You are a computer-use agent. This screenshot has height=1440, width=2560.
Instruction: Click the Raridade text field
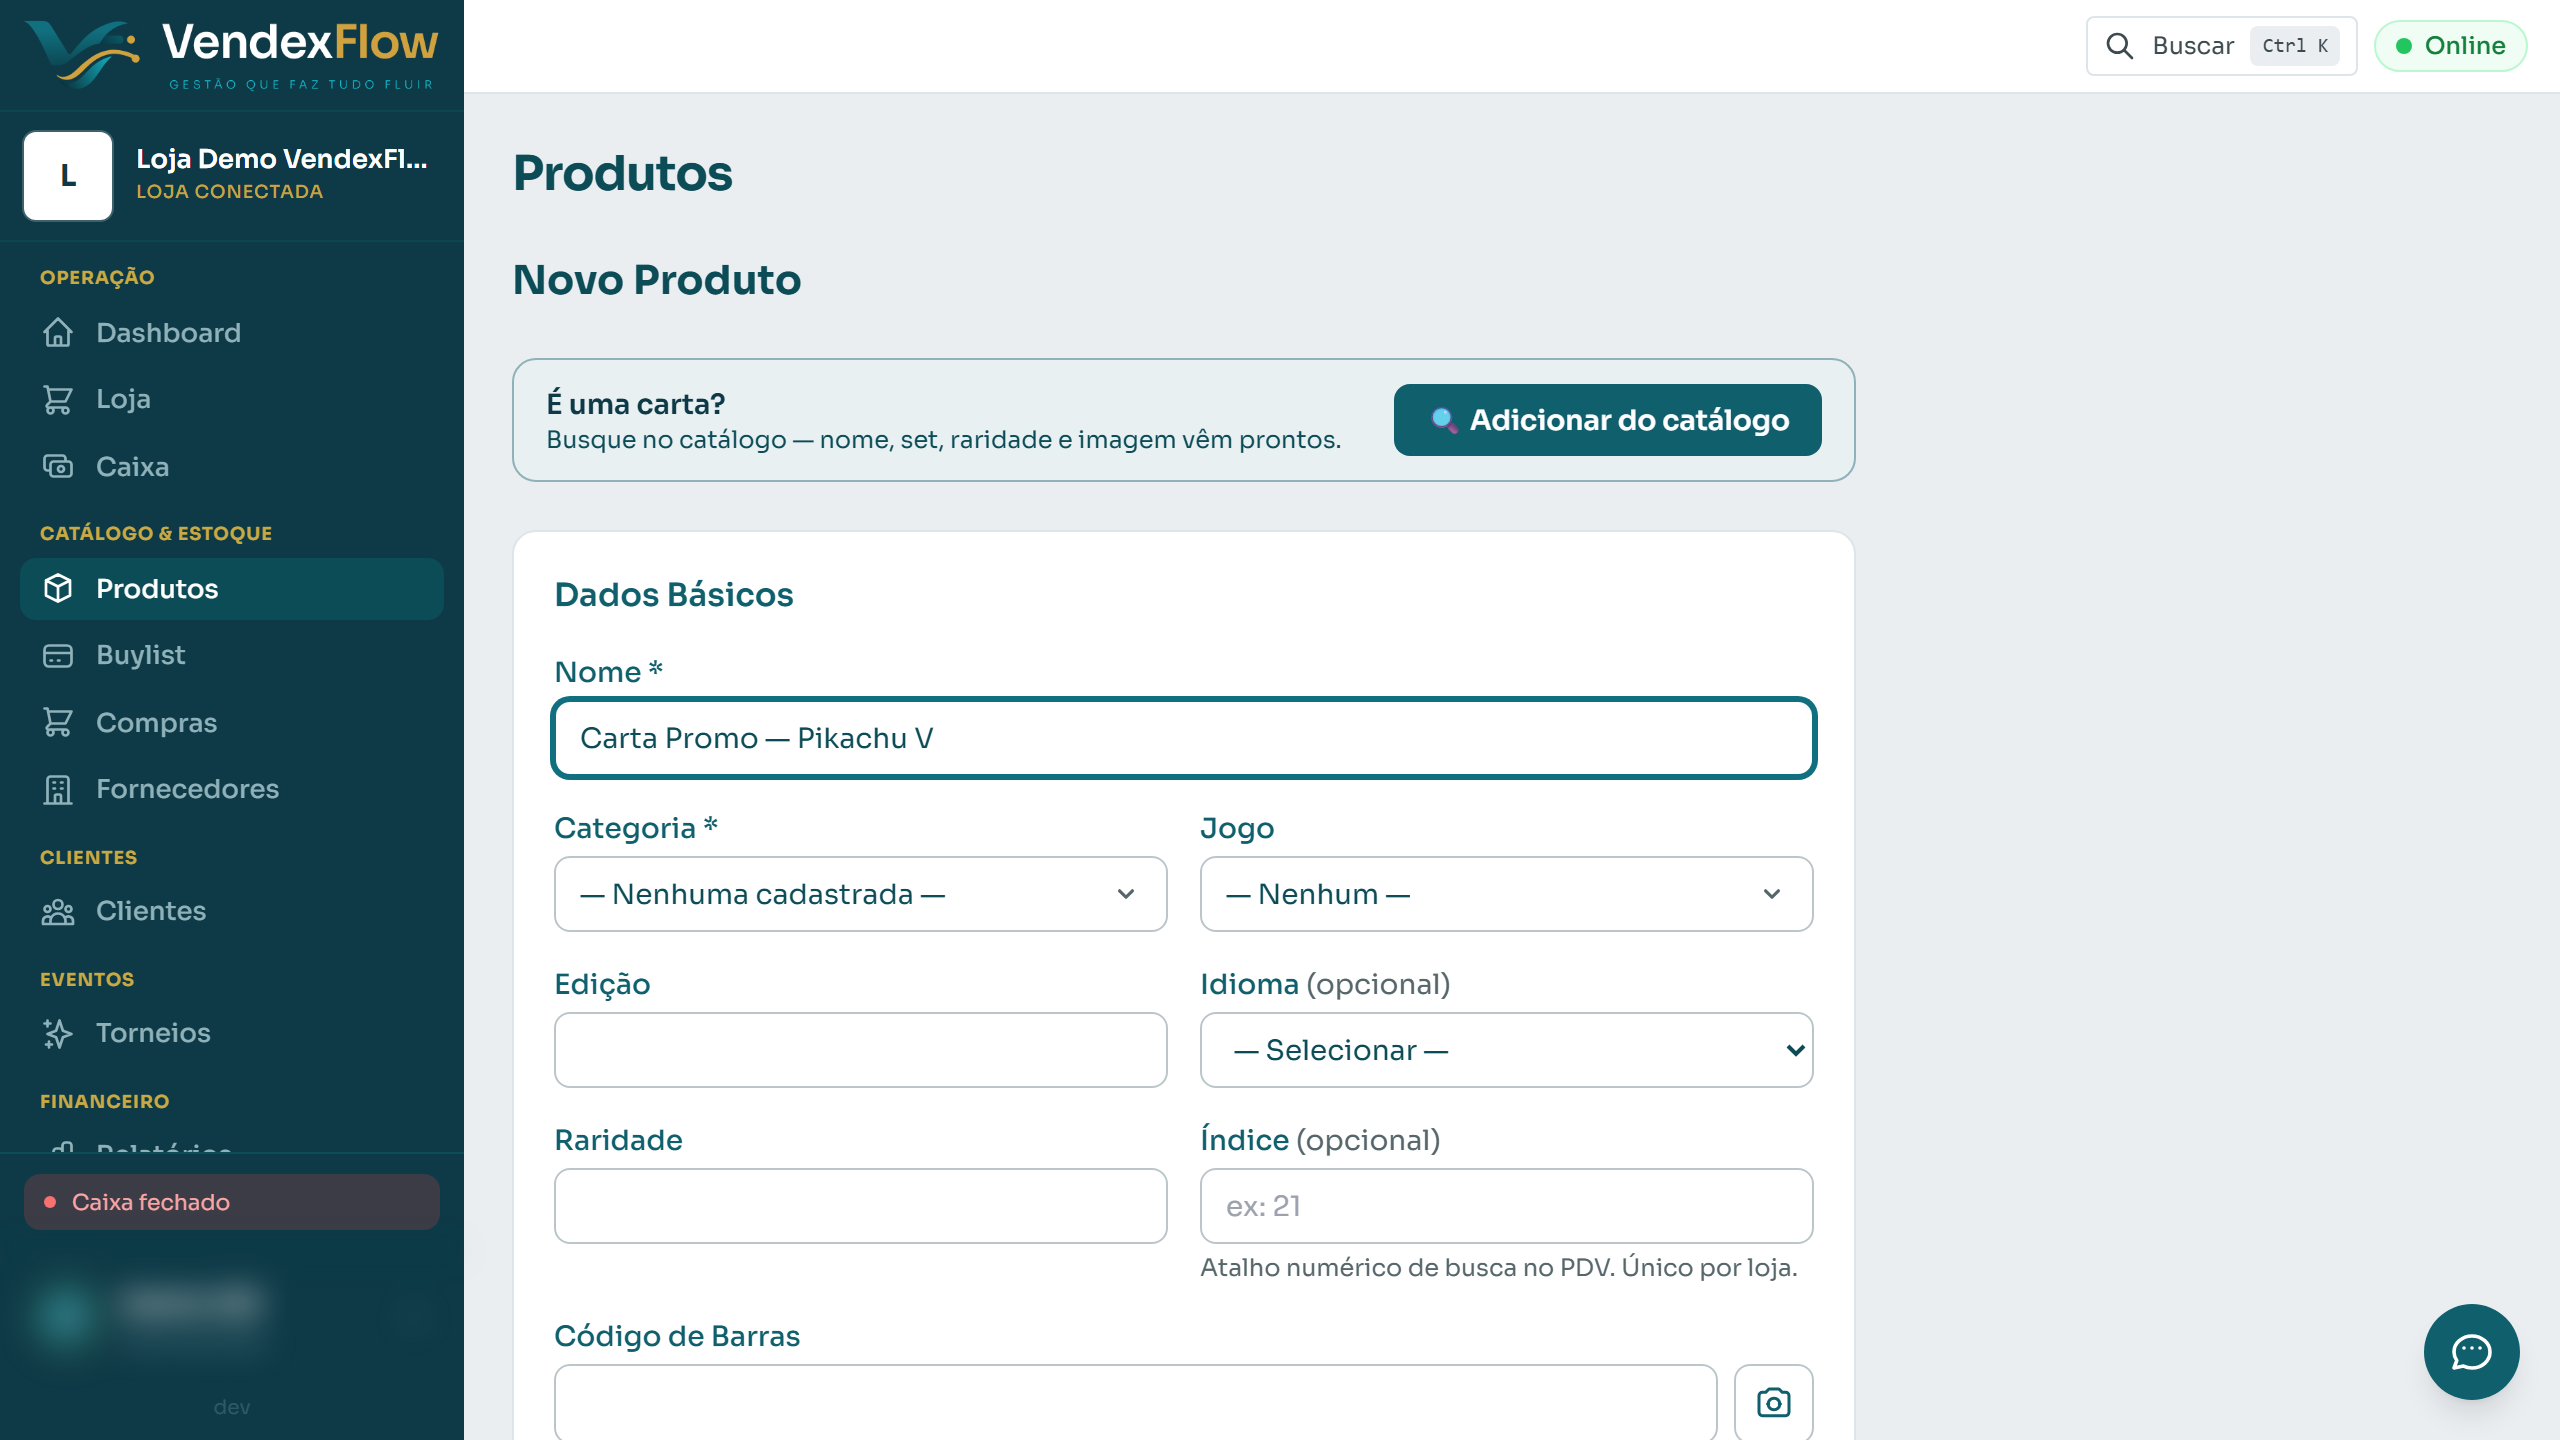point(860,1206)
